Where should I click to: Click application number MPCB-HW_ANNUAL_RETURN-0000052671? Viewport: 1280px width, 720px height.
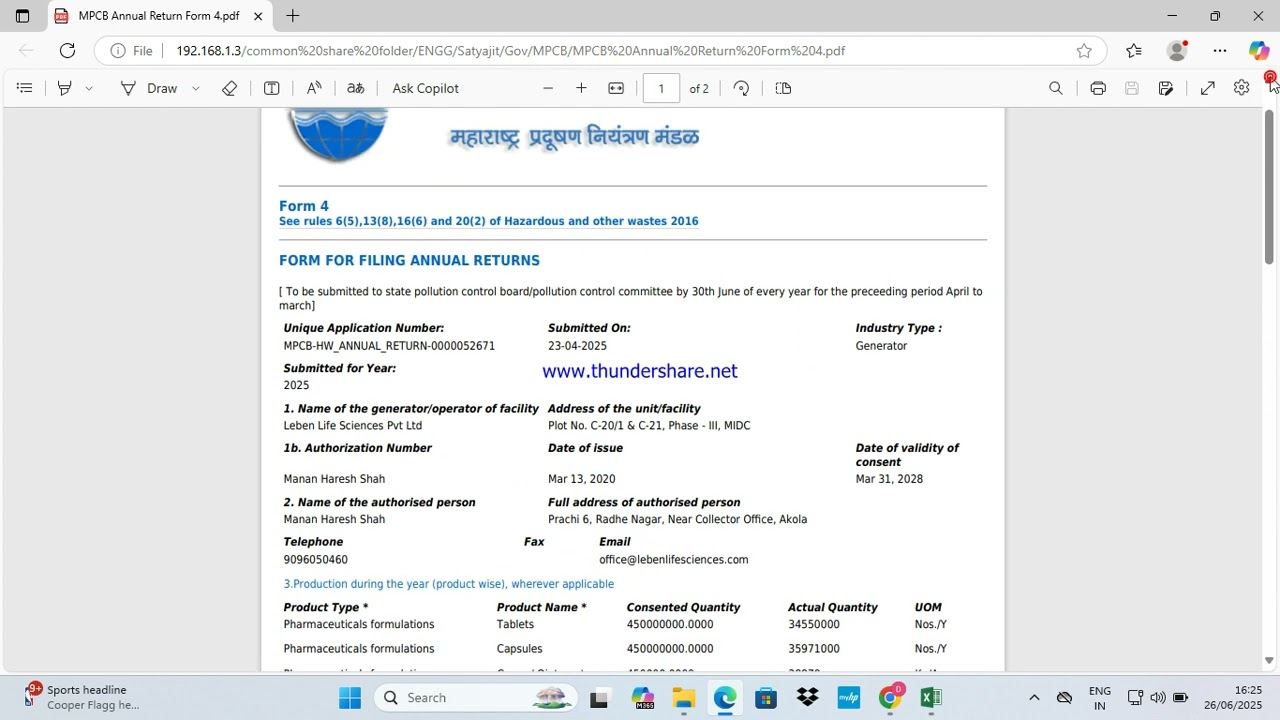tap(389, 346)
